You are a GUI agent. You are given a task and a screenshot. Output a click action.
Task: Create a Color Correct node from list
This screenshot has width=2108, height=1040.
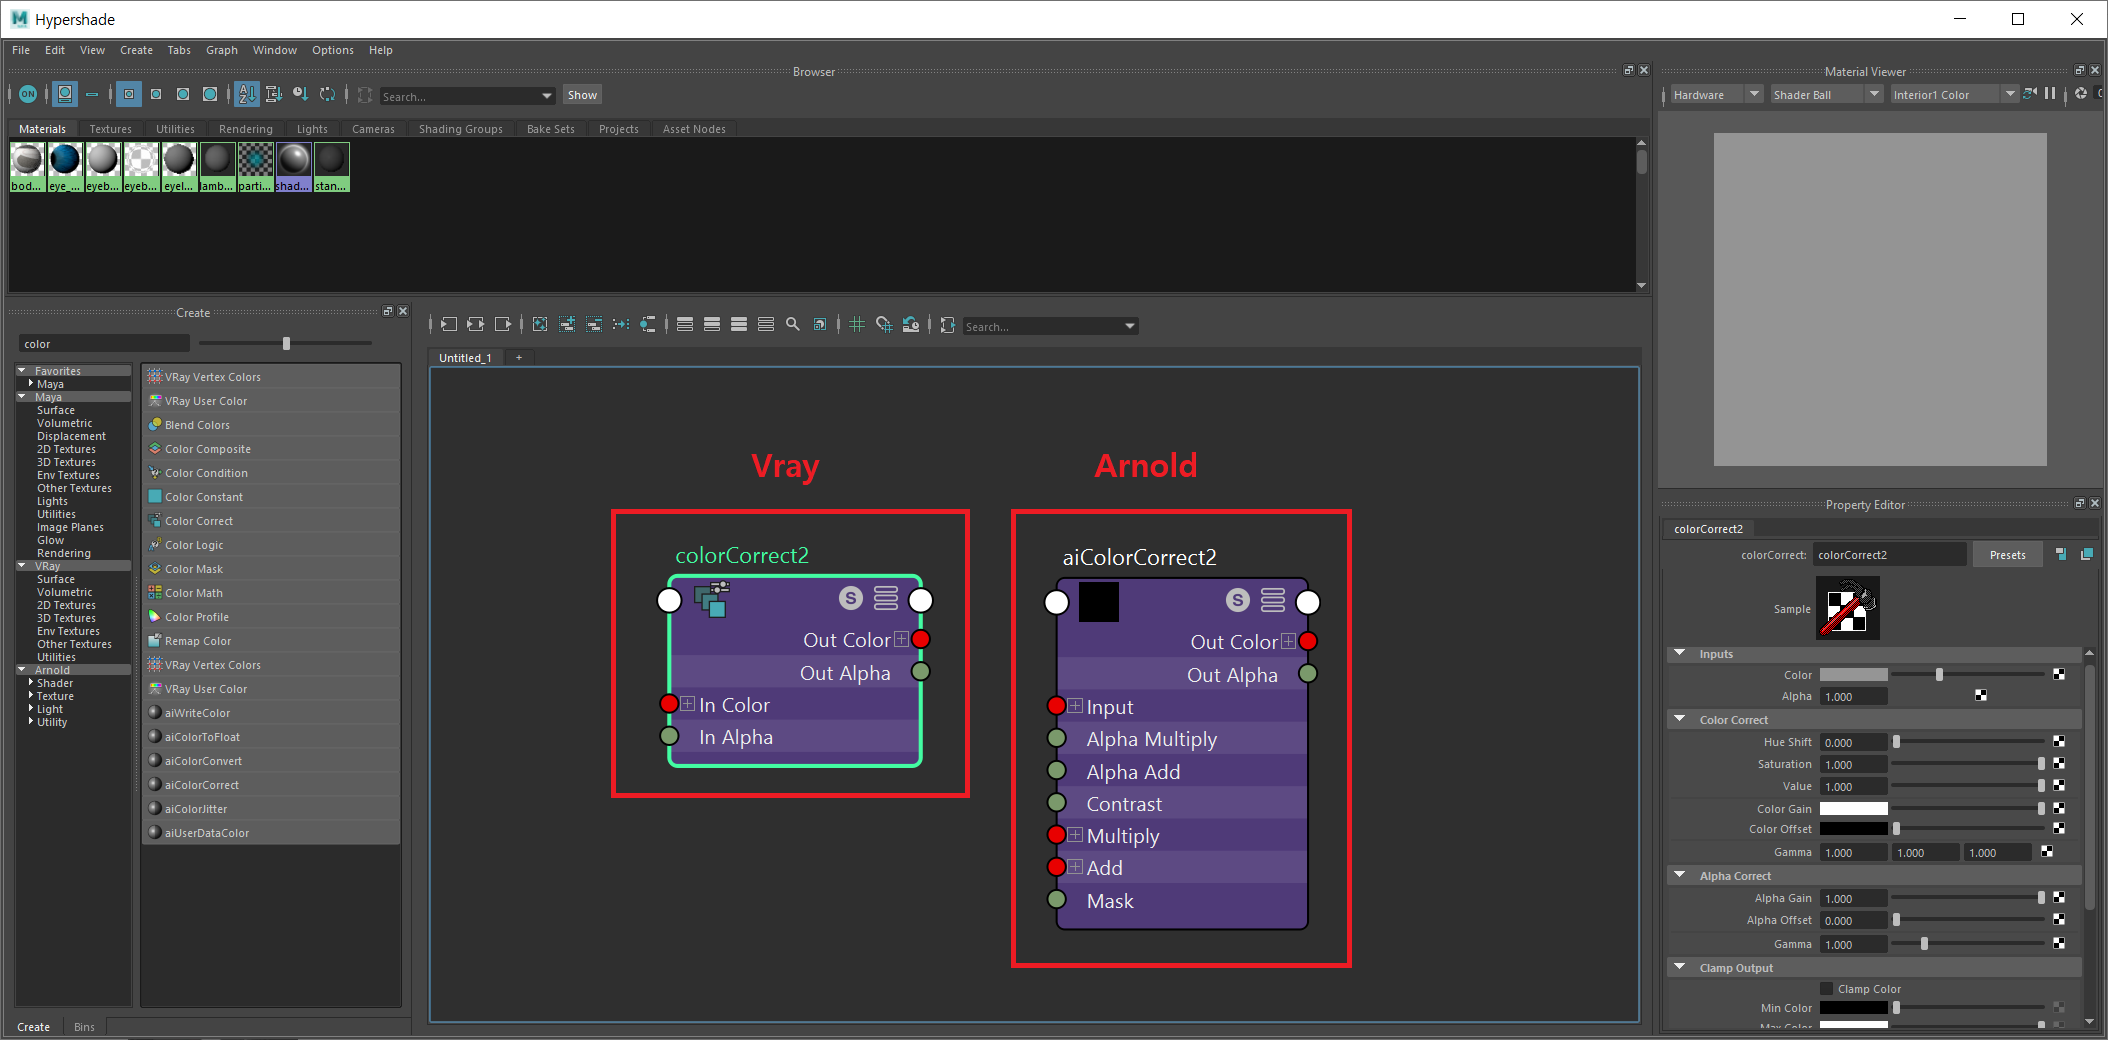(271, 521)
